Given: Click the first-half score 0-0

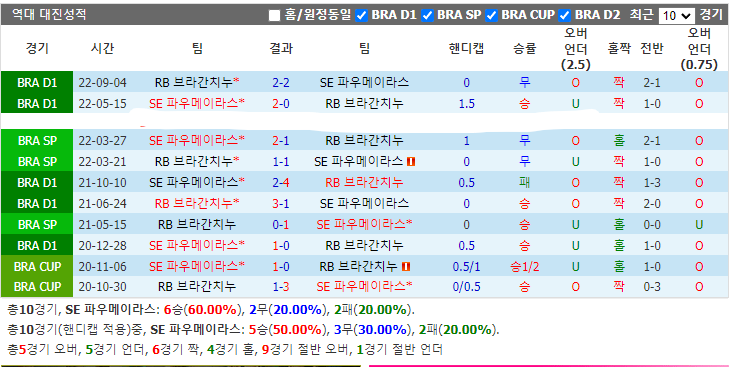Looking at the screenshot, I should pyautogui.click(x=652, y=225).
